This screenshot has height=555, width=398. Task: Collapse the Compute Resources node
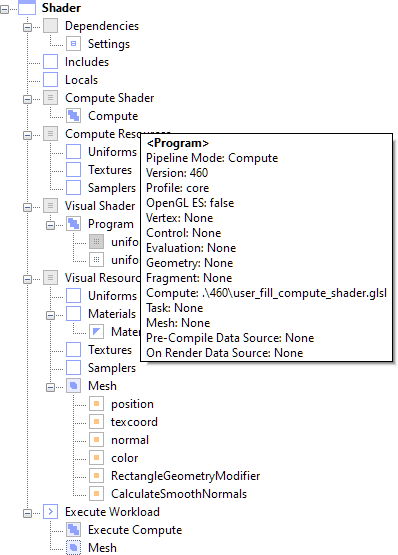pyautogui.click(x=27, y=135)
